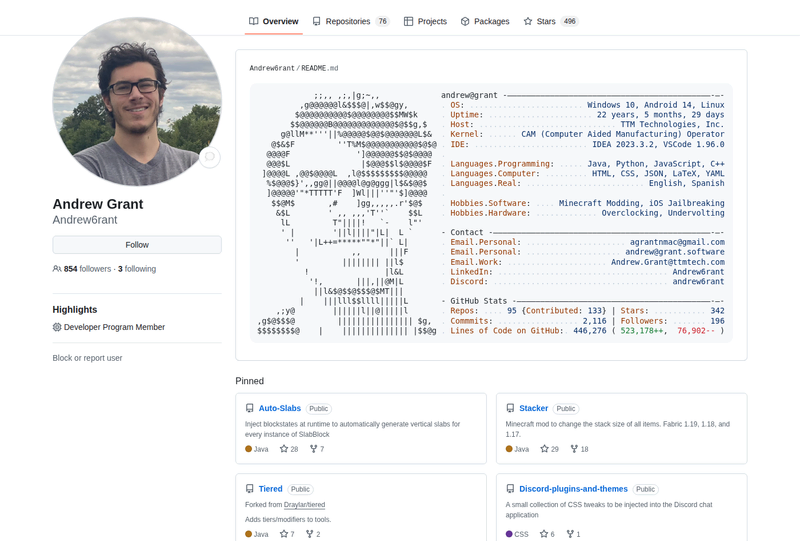The image size is (800, 541).
Task: Click Block or report user
Action: tap(87, 358)
